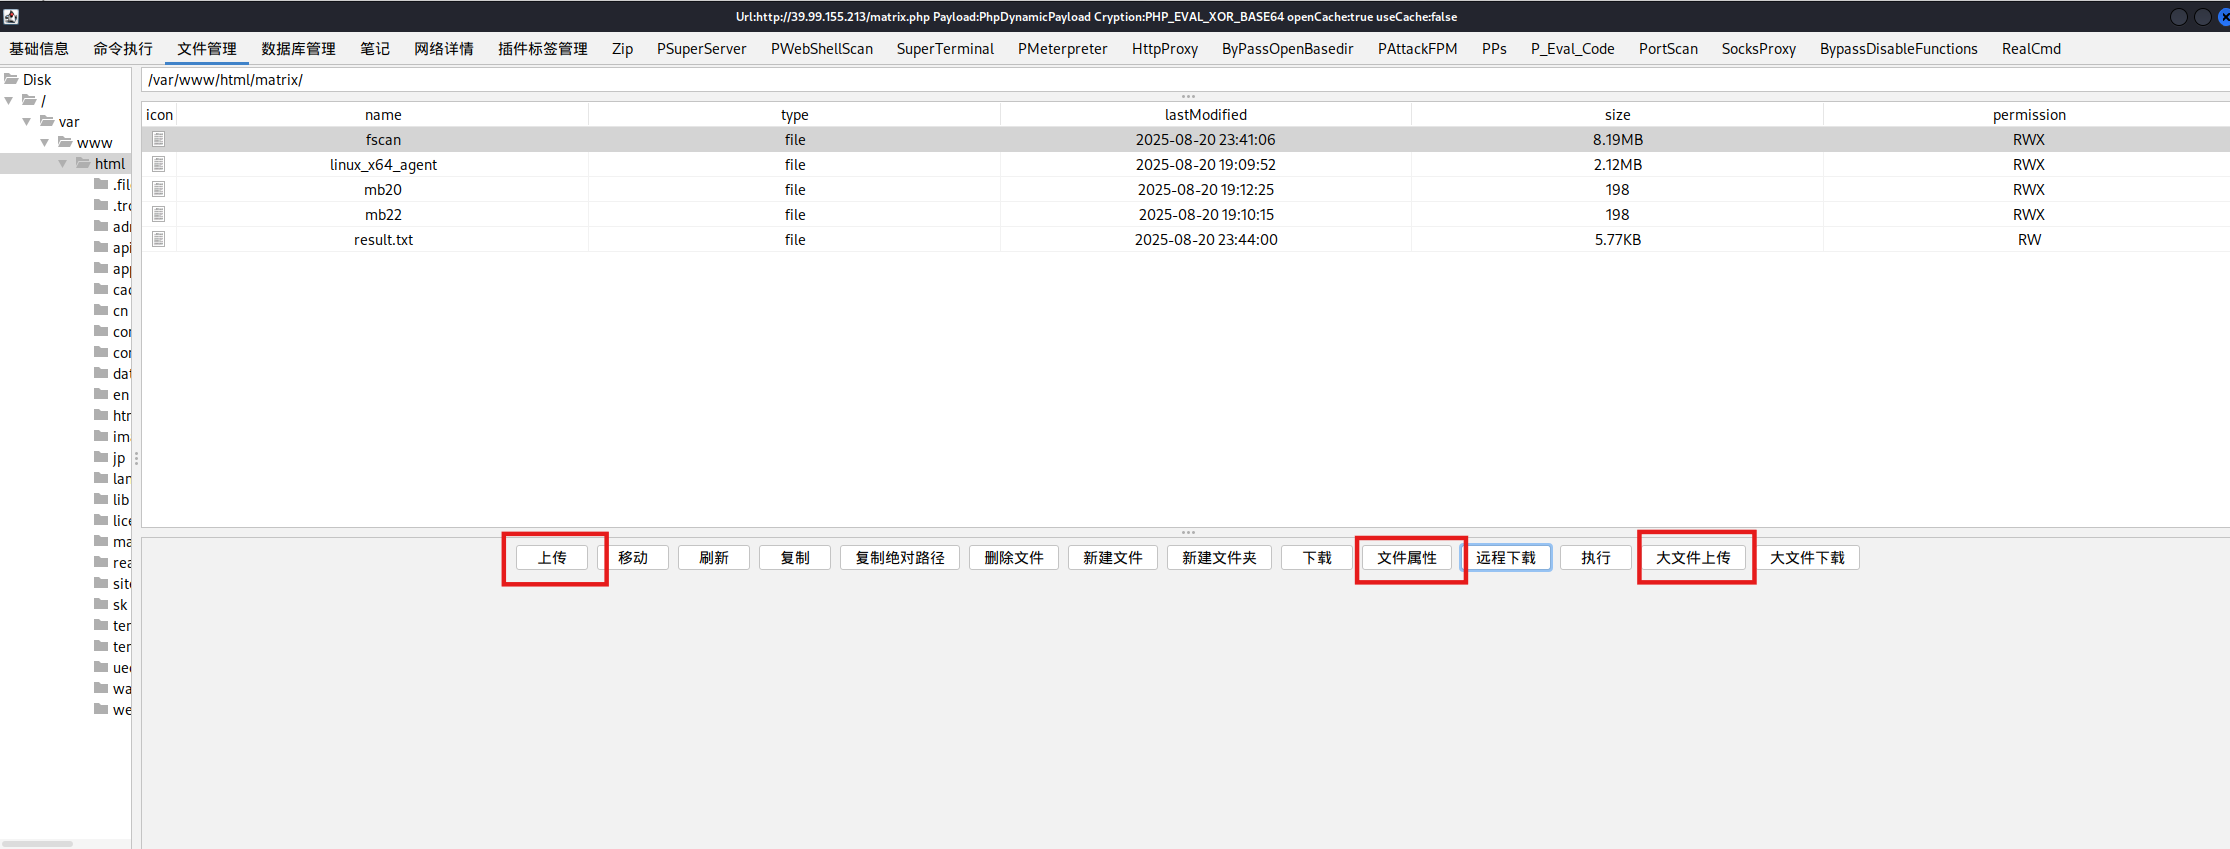The image size is (2230, 849).
Task: Click the folder icon of the var node
Action: coord(47,121)
